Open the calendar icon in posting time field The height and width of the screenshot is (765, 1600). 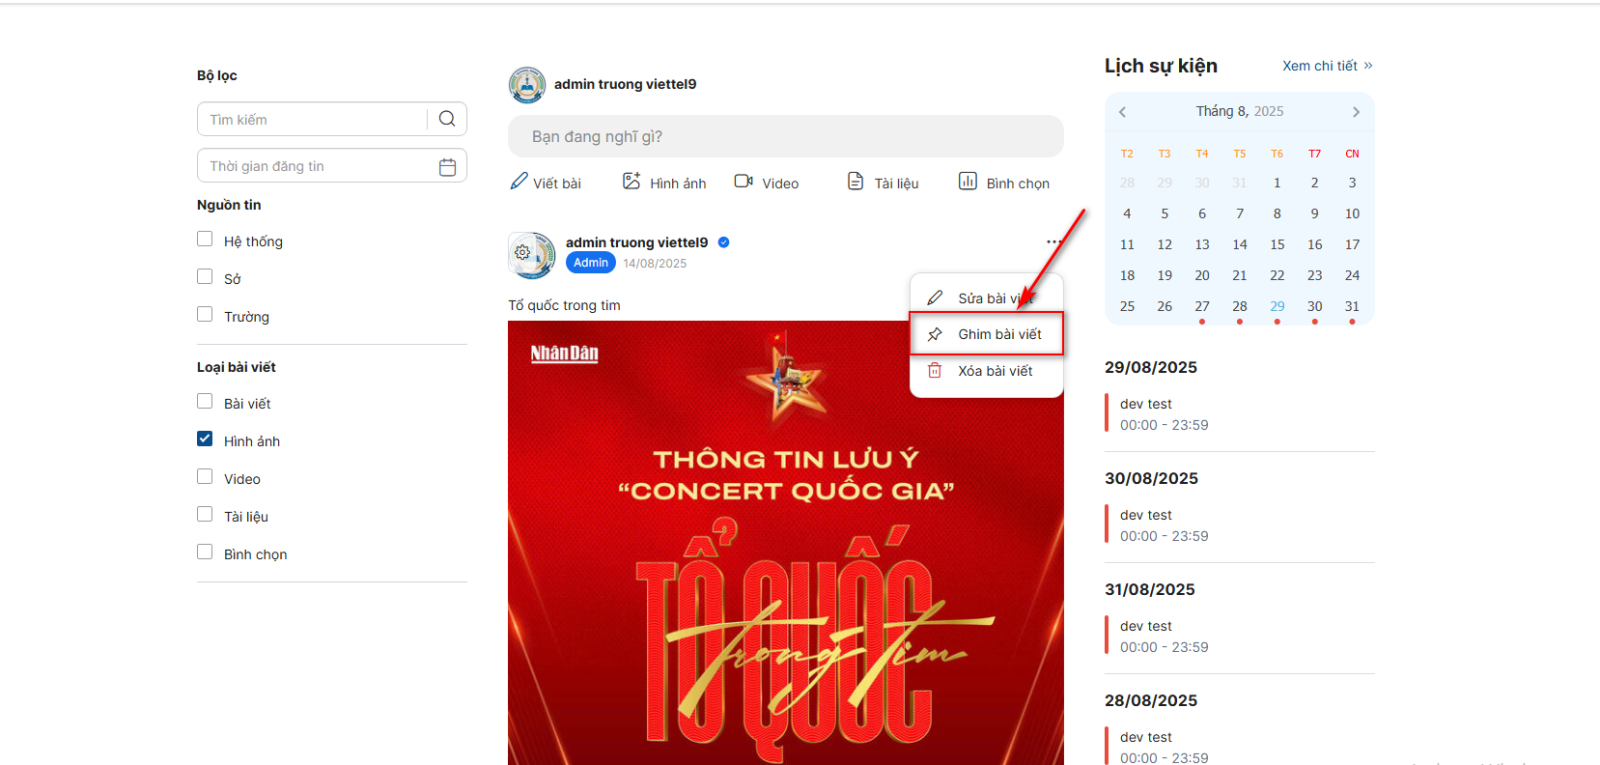coord(447,167)
